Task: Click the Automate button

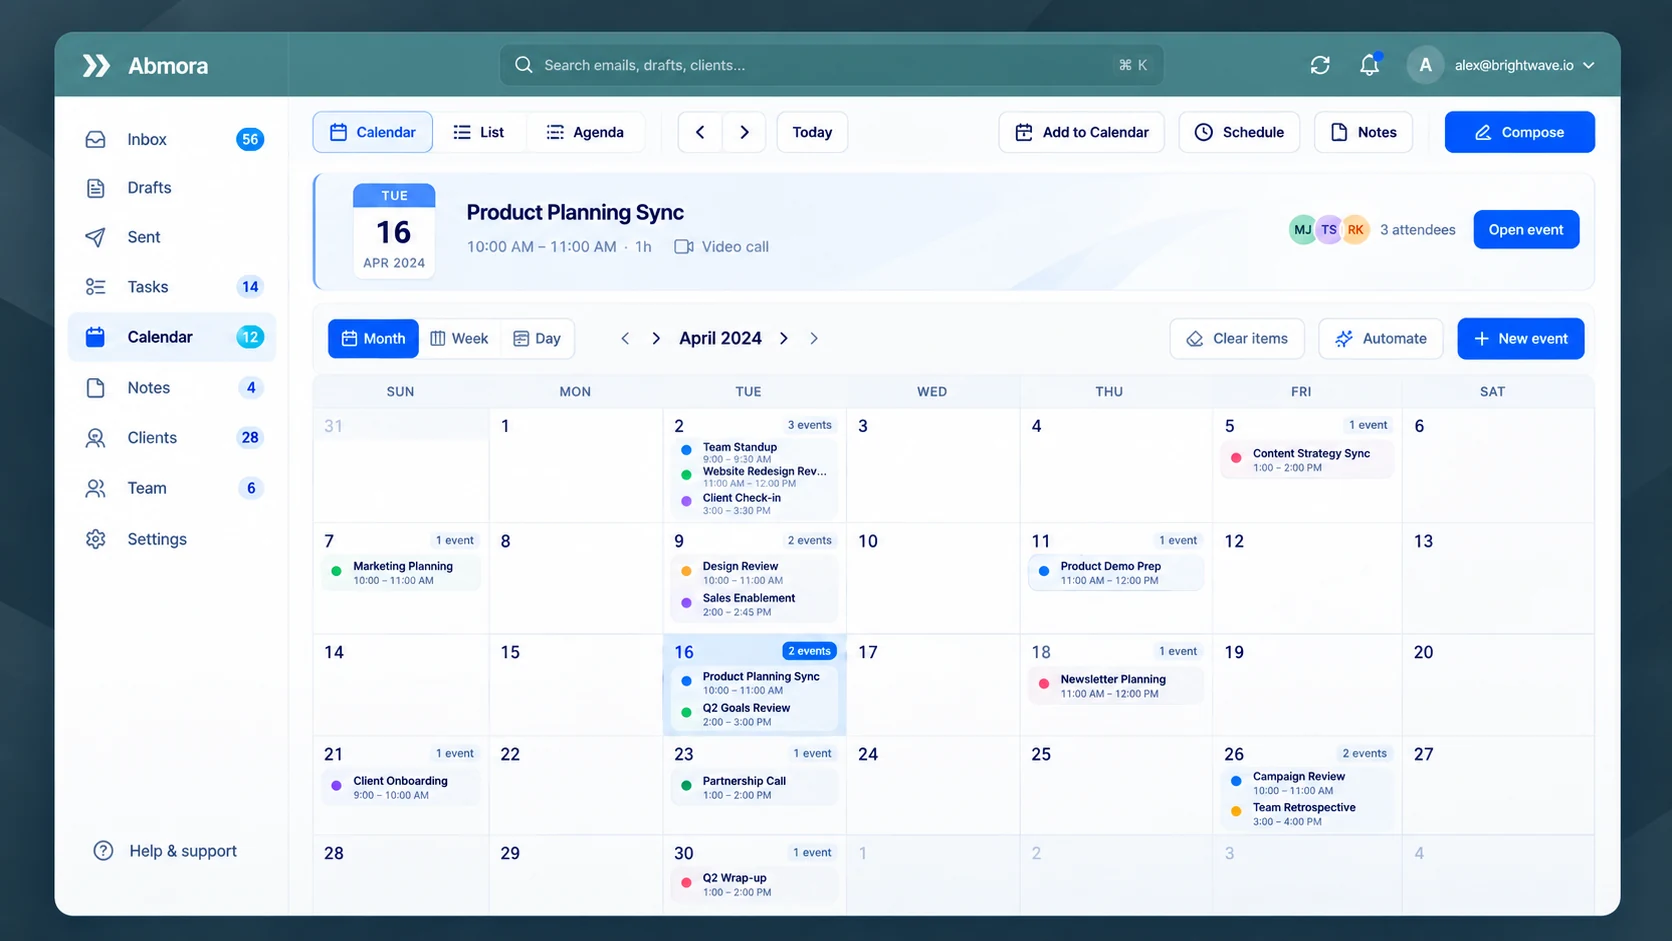Action: pos(1380,339)
